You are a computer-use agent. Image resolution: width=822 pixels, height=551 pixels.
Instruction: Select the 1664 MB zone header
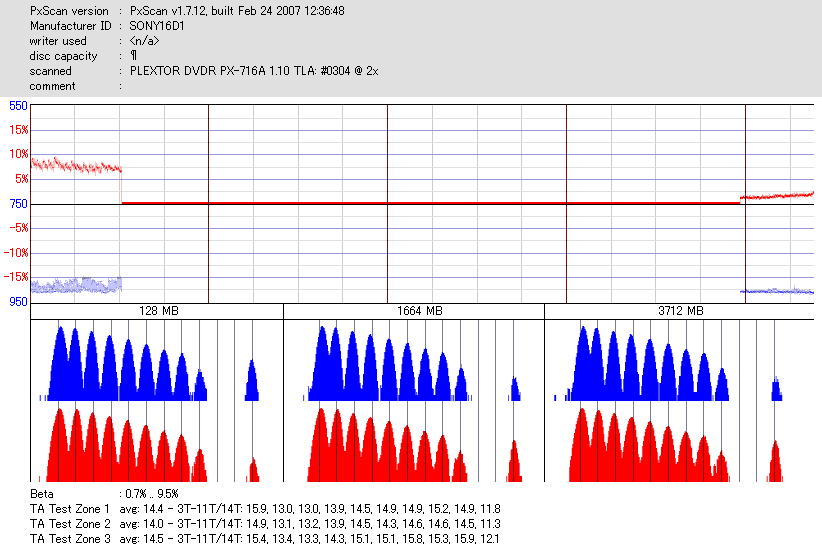419,311
